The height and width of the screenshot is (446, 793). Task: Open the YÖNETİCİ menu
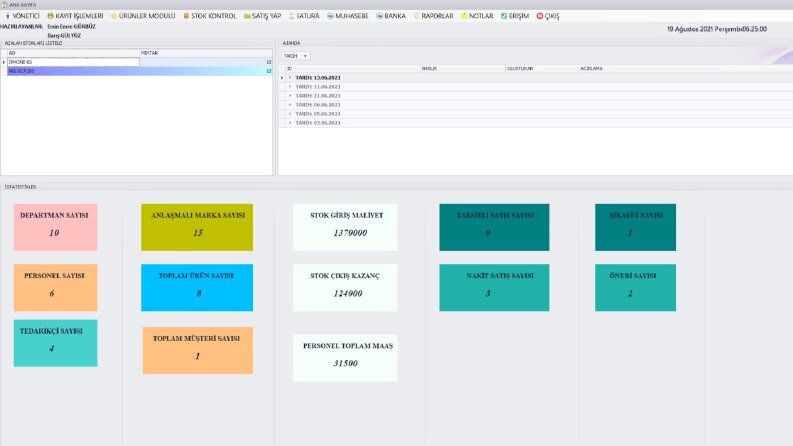22,16
